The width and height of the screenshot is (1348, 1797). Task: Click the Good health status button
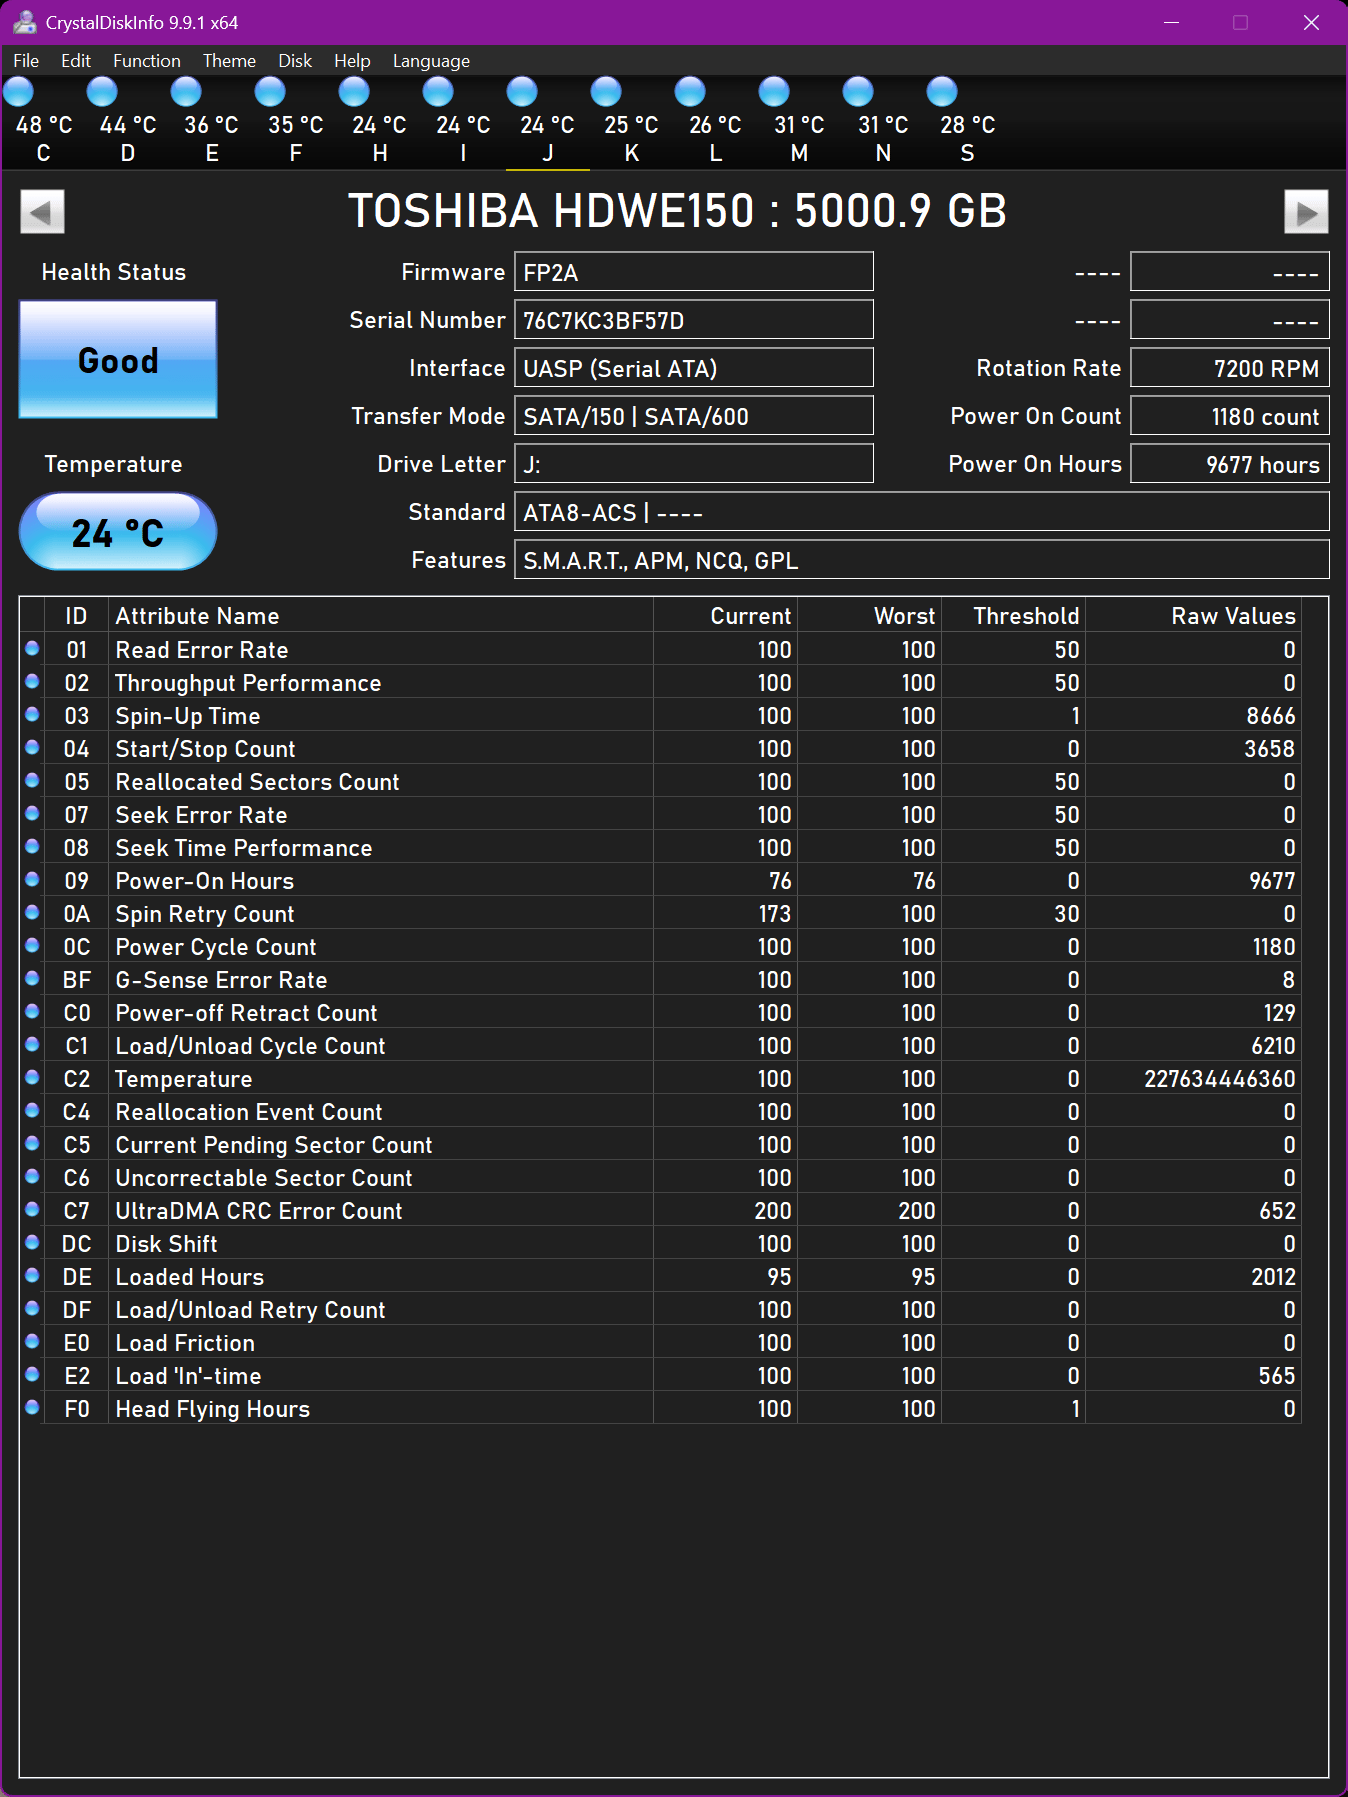click(x=118, y=360)
